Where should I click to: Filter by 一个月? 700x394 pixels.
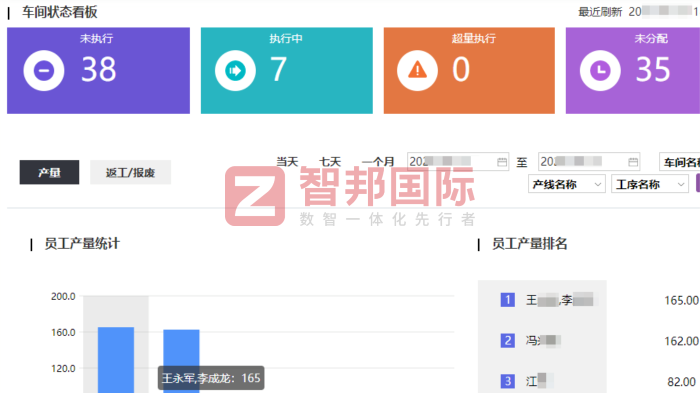[378, 162]
